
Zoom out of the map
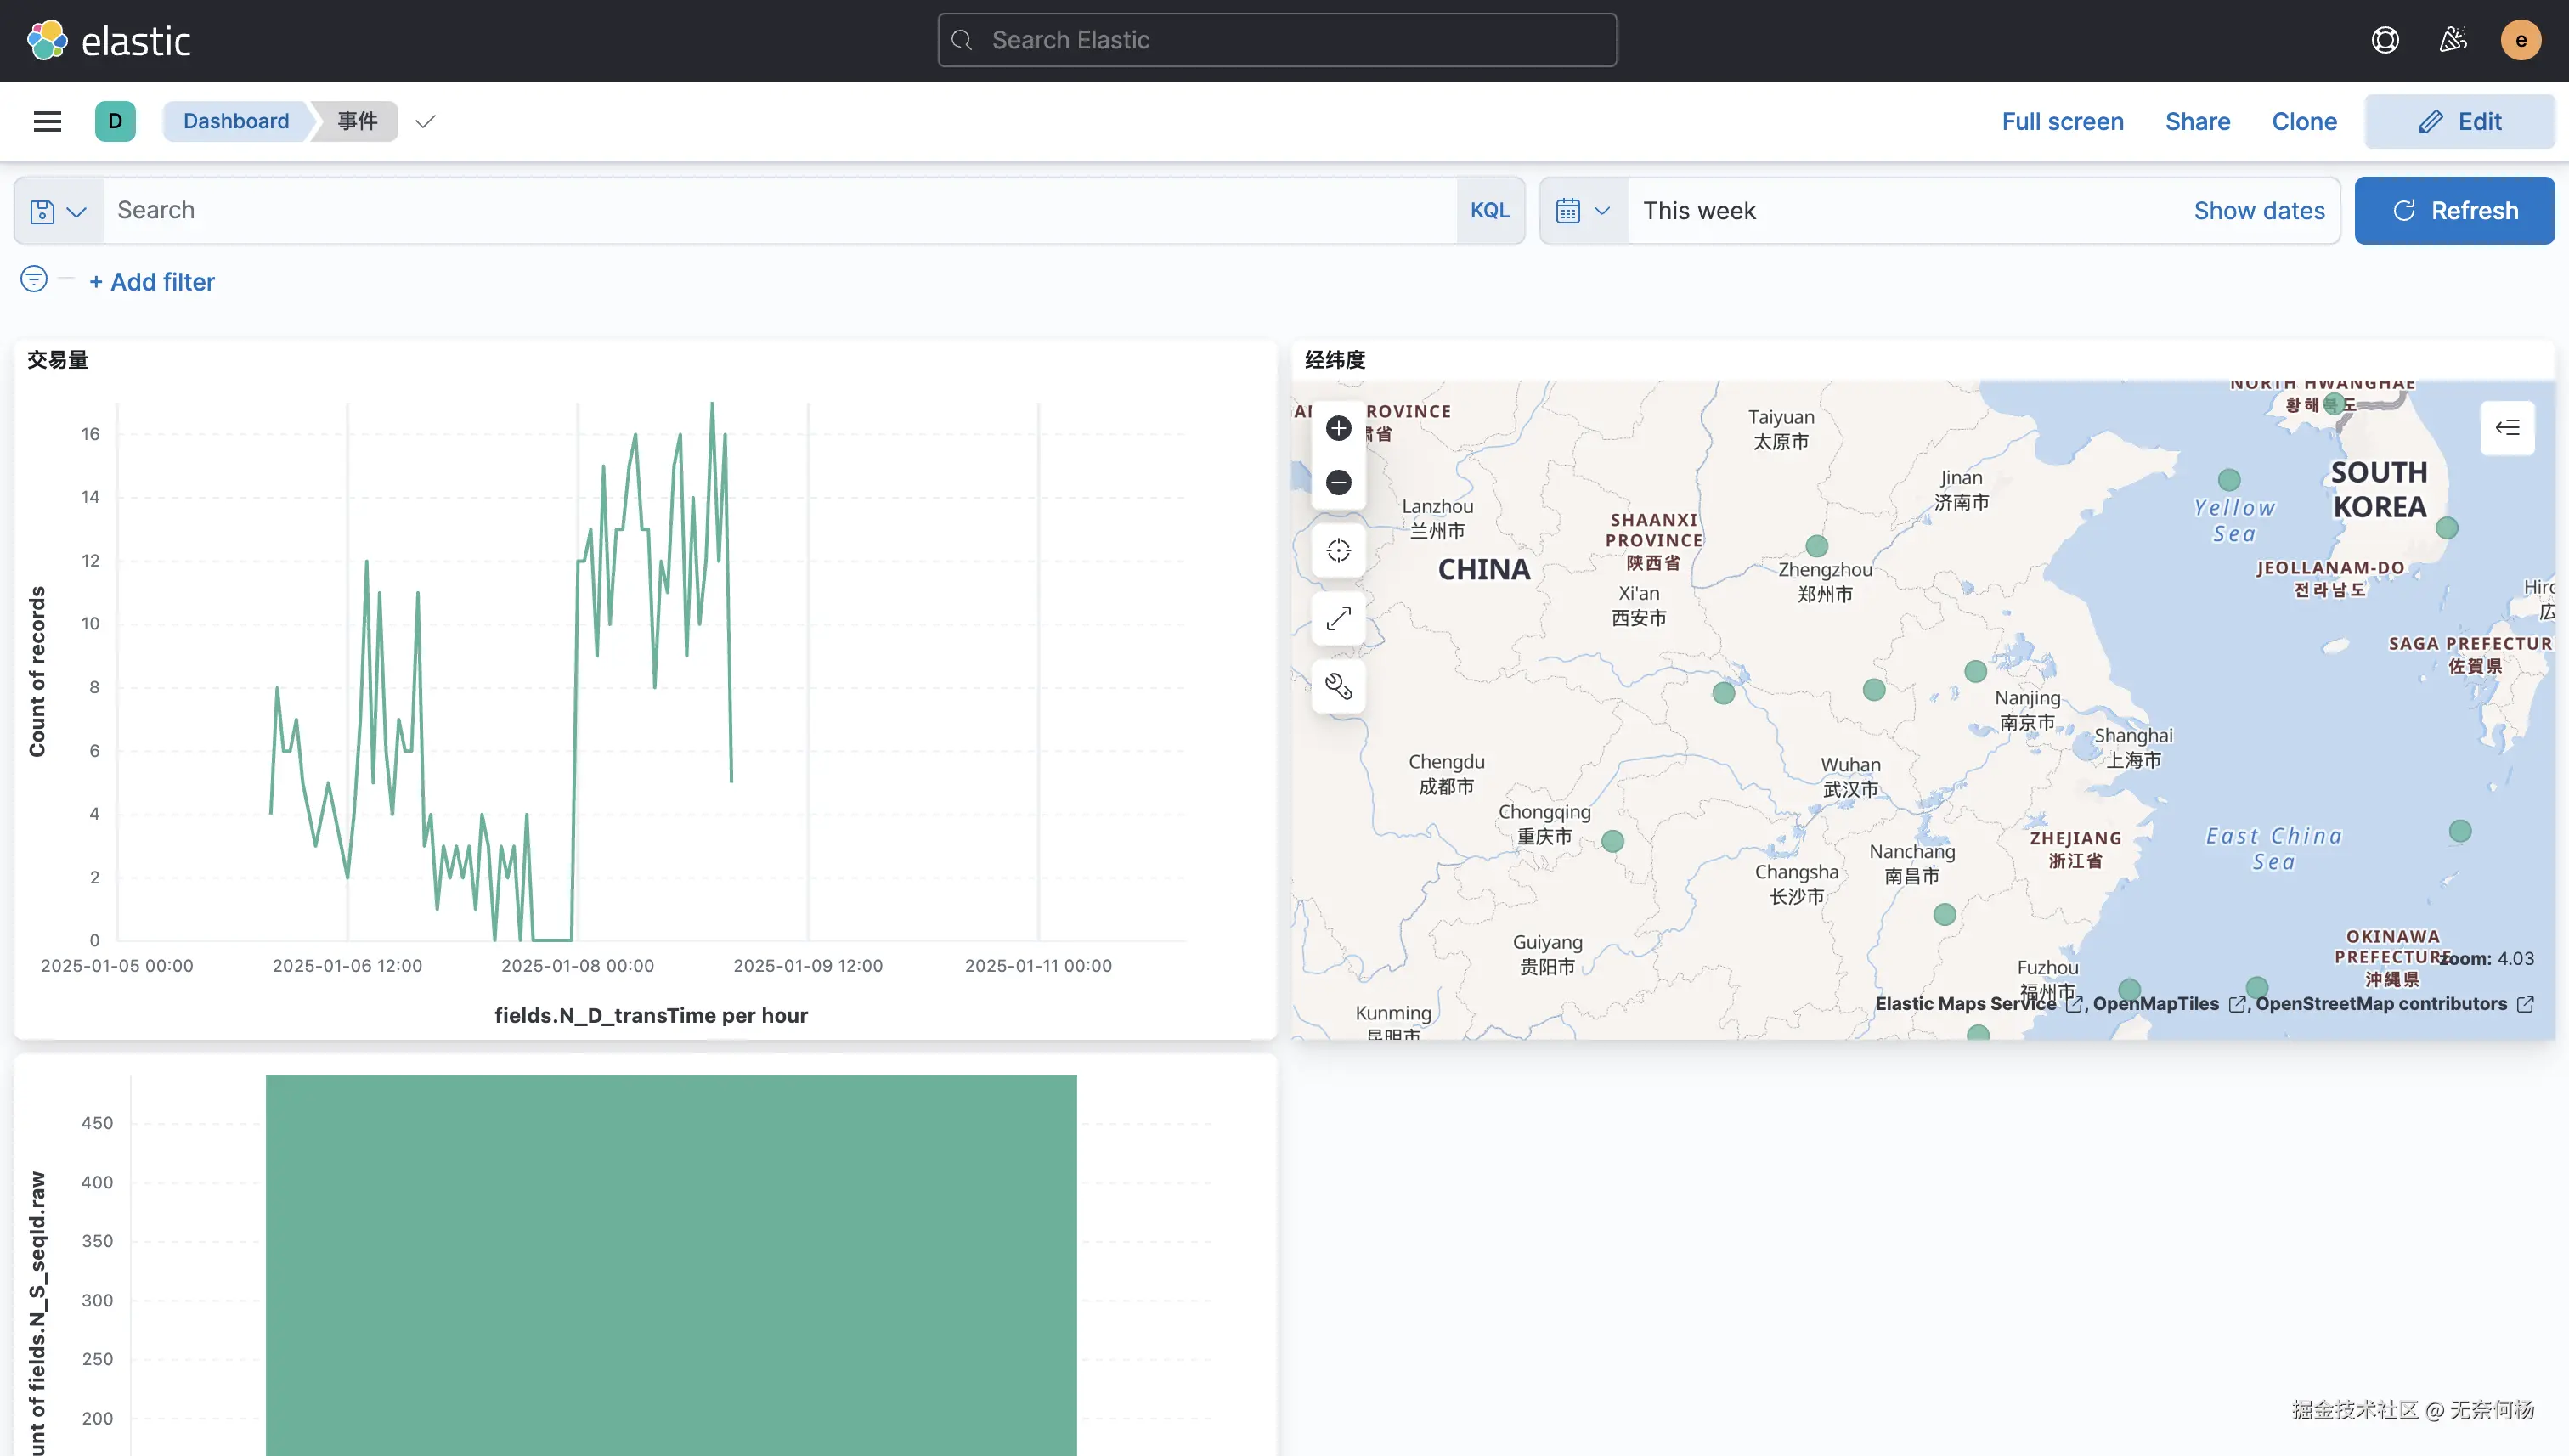[x=1338, y=483]
